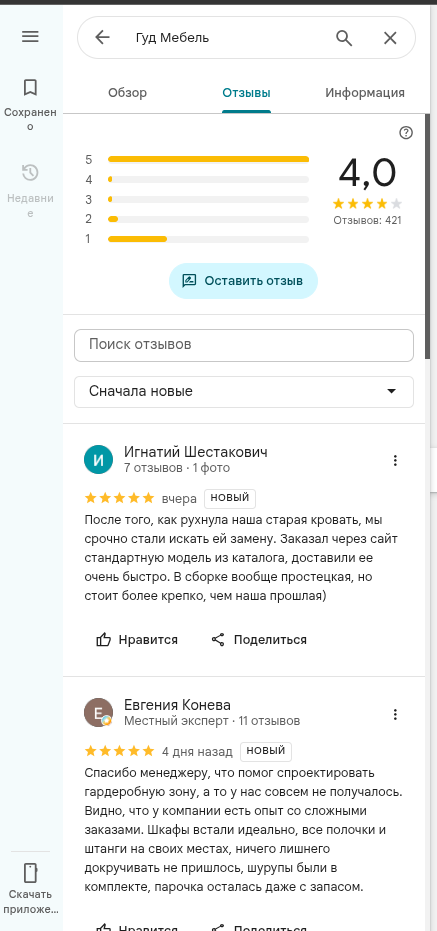
Task: Open Евгения Конева profile name
Action: click(x=177, y=705)
